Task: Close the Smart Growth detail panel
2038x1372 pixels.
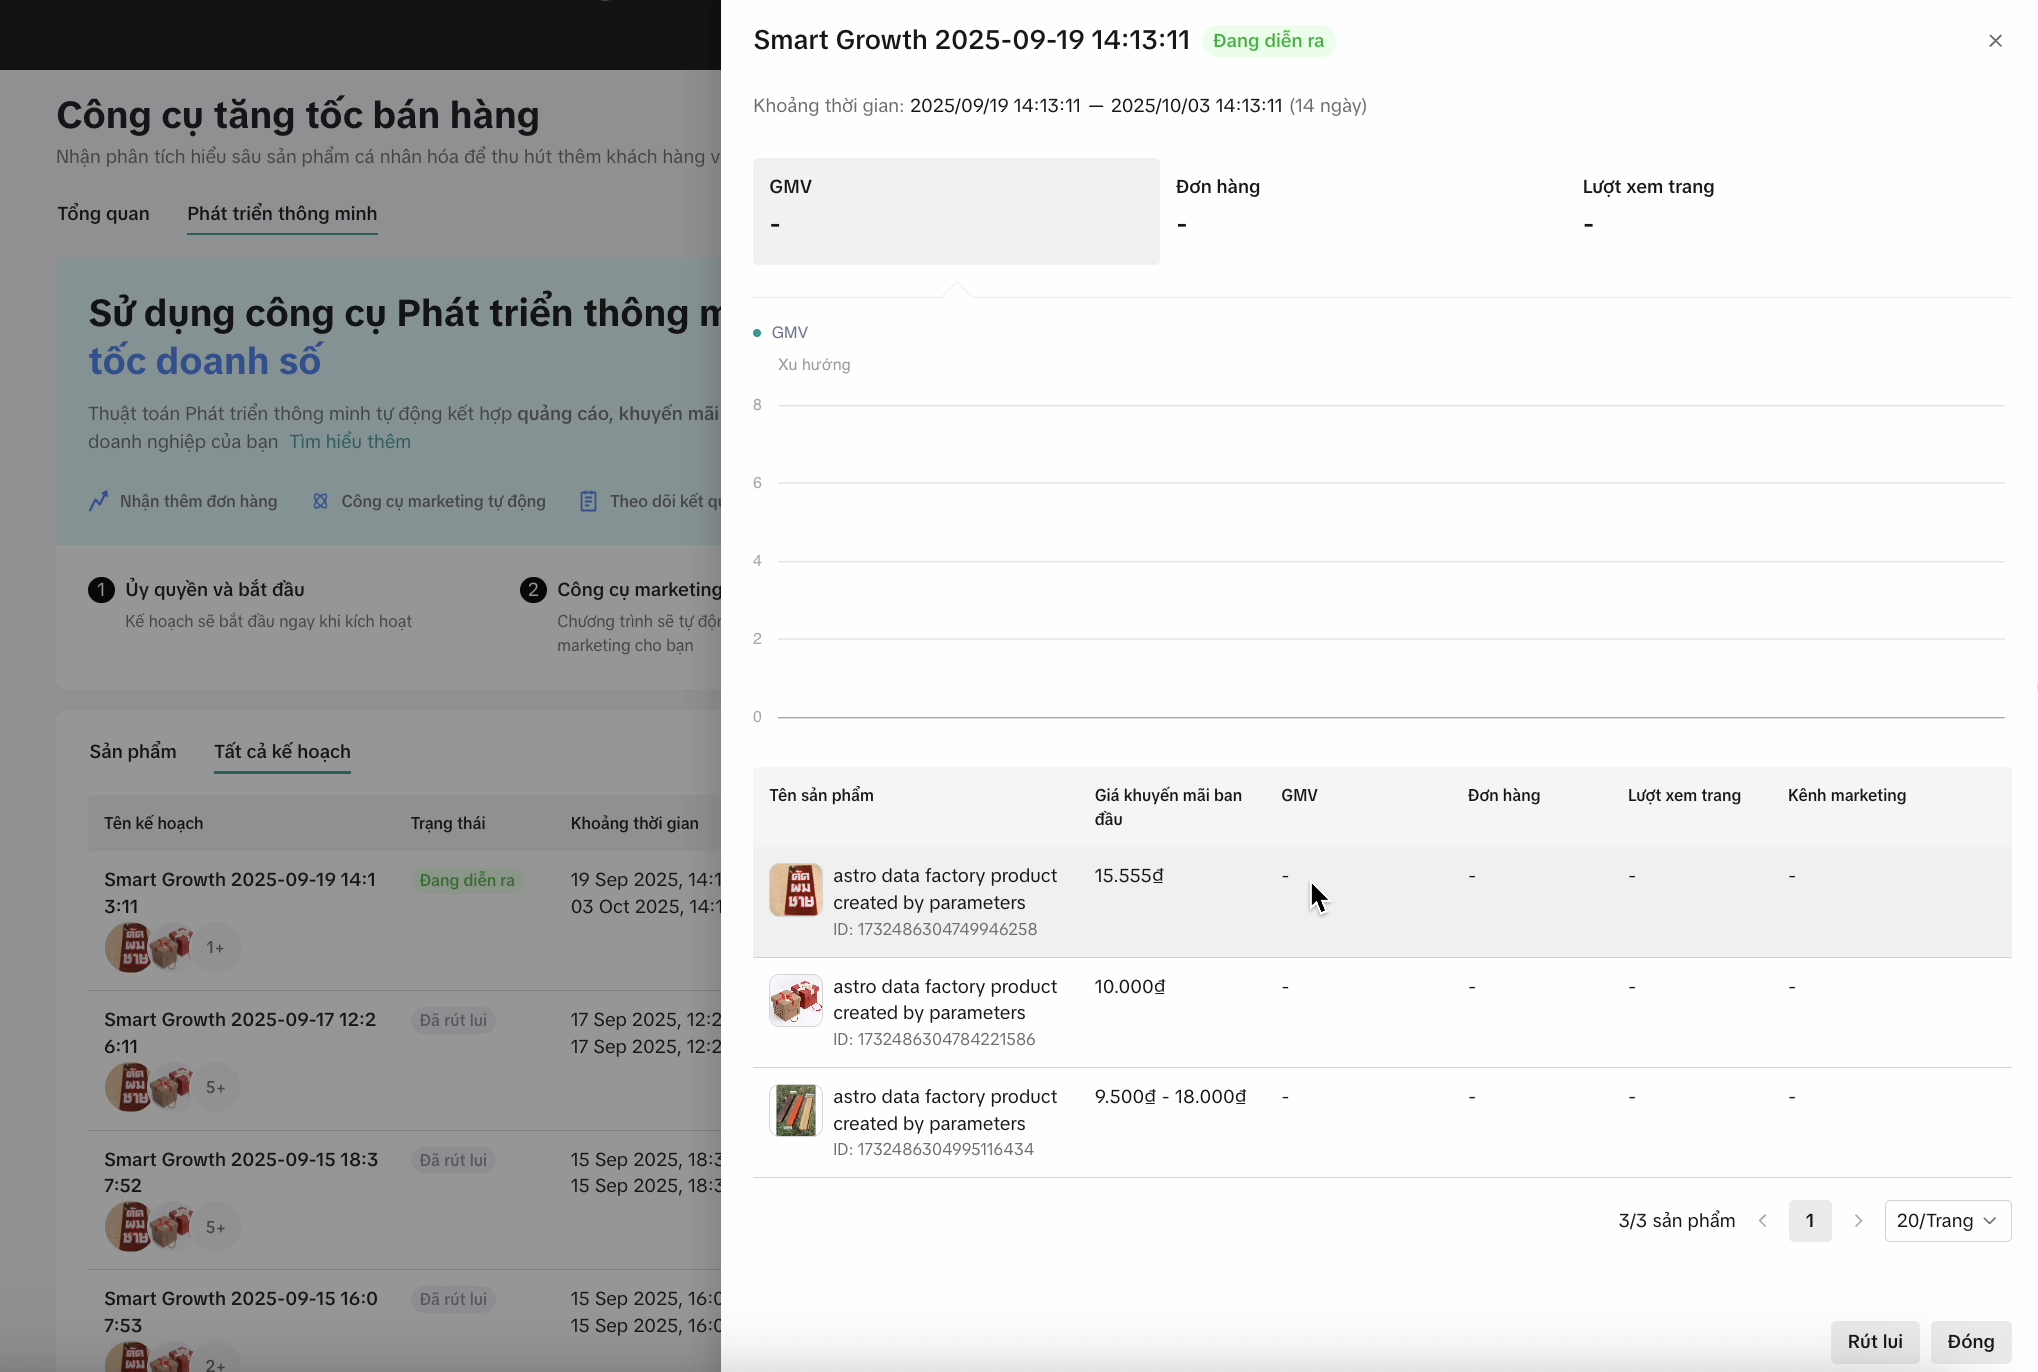Action: coord(1995,41)
